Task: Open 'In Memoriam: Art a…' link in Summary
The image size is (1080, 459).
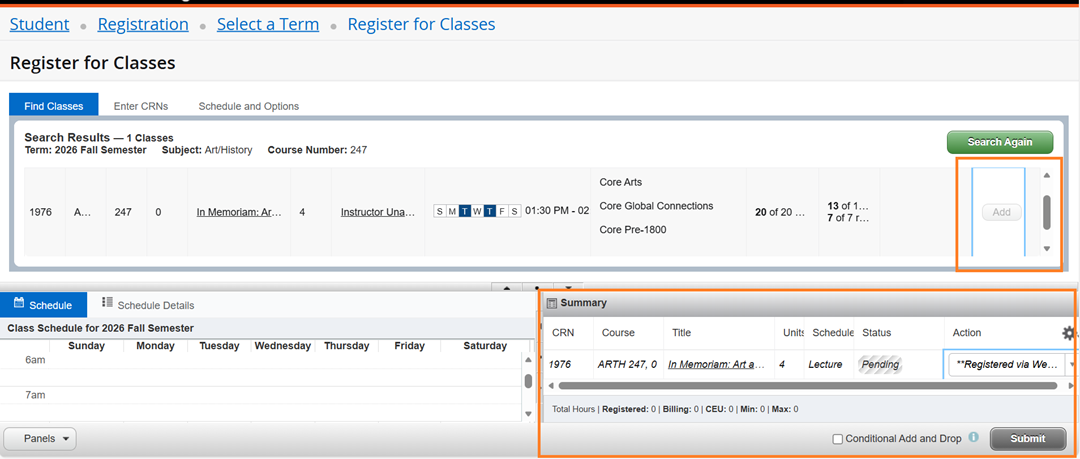Action: point(716,365)
